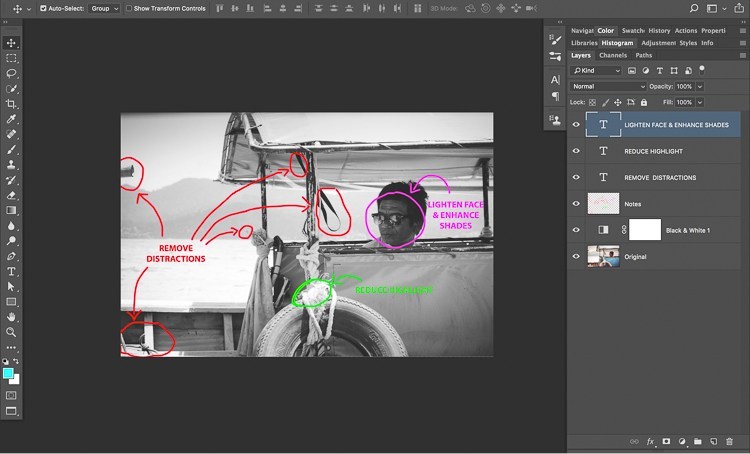Click the share icon in options bar

(739, 8)
